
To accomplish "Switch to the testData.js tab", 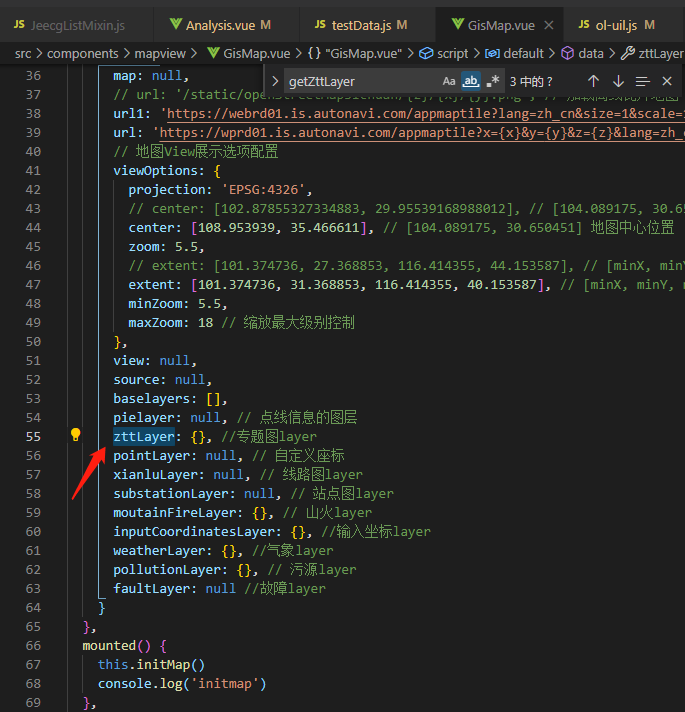I will [361, 25].
